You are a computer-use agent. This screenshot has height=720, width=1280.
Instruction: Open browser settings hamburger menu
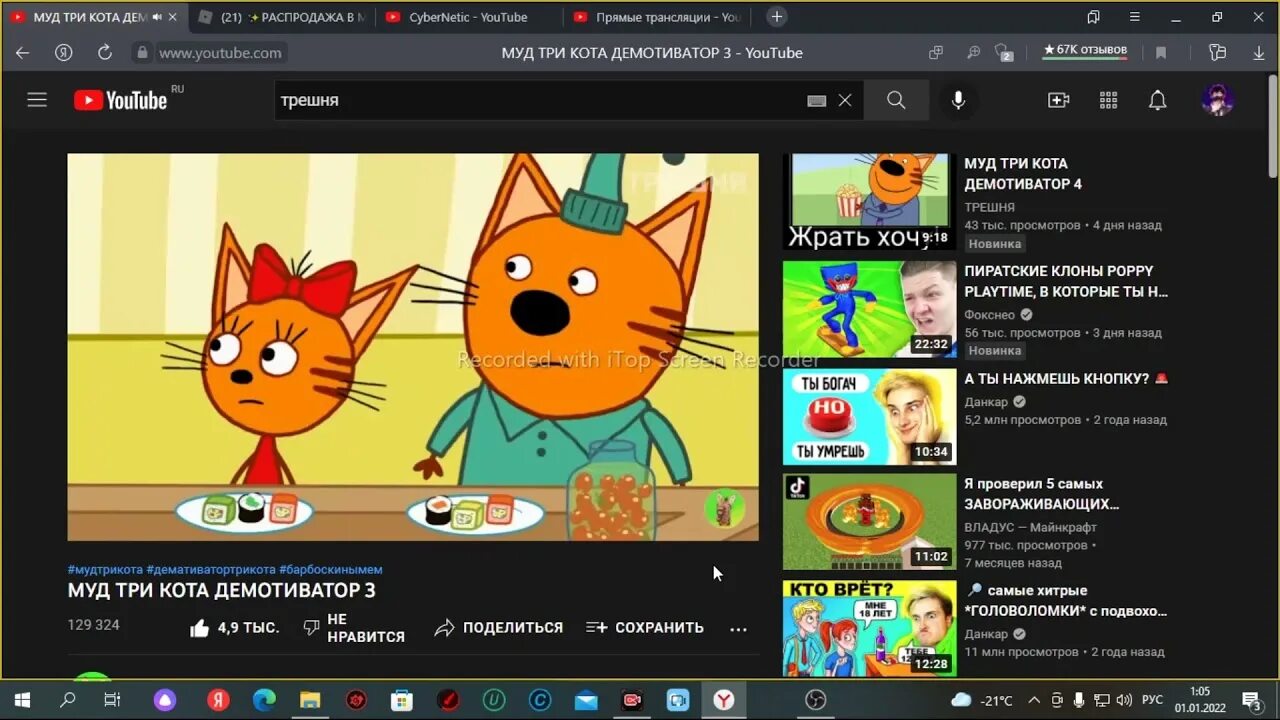tap(1134, 17)
